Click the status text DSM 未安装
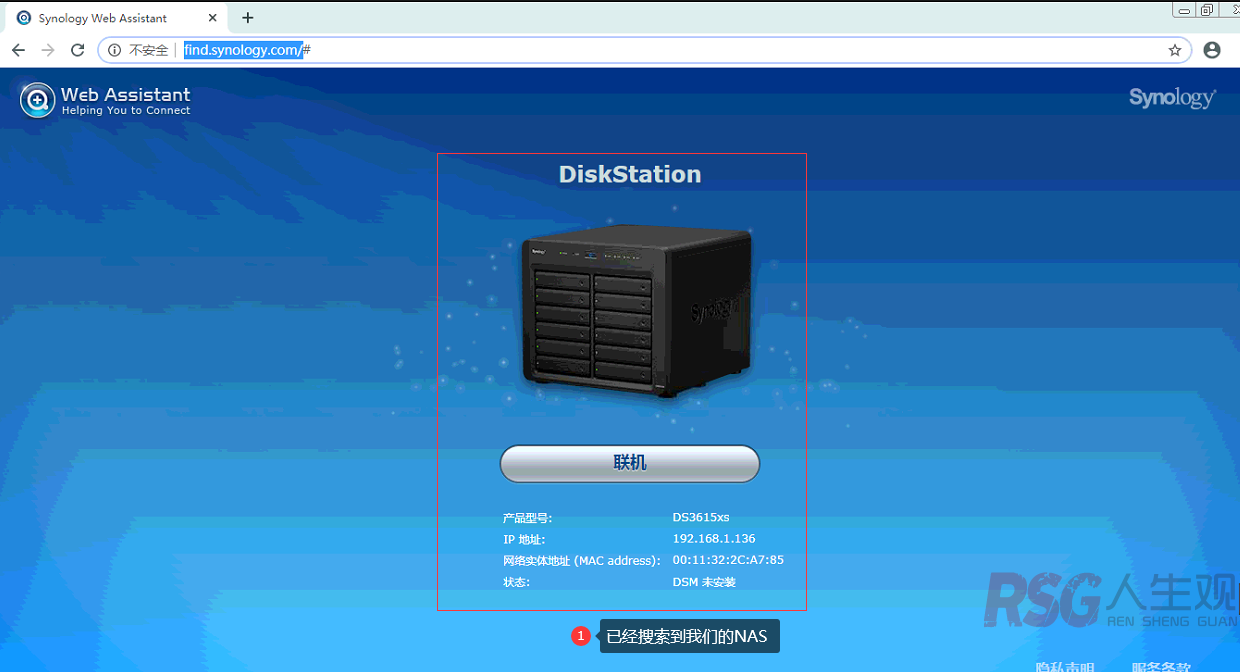The height and width of the screenshot is (672, 1240). click(x=704, y=582)
